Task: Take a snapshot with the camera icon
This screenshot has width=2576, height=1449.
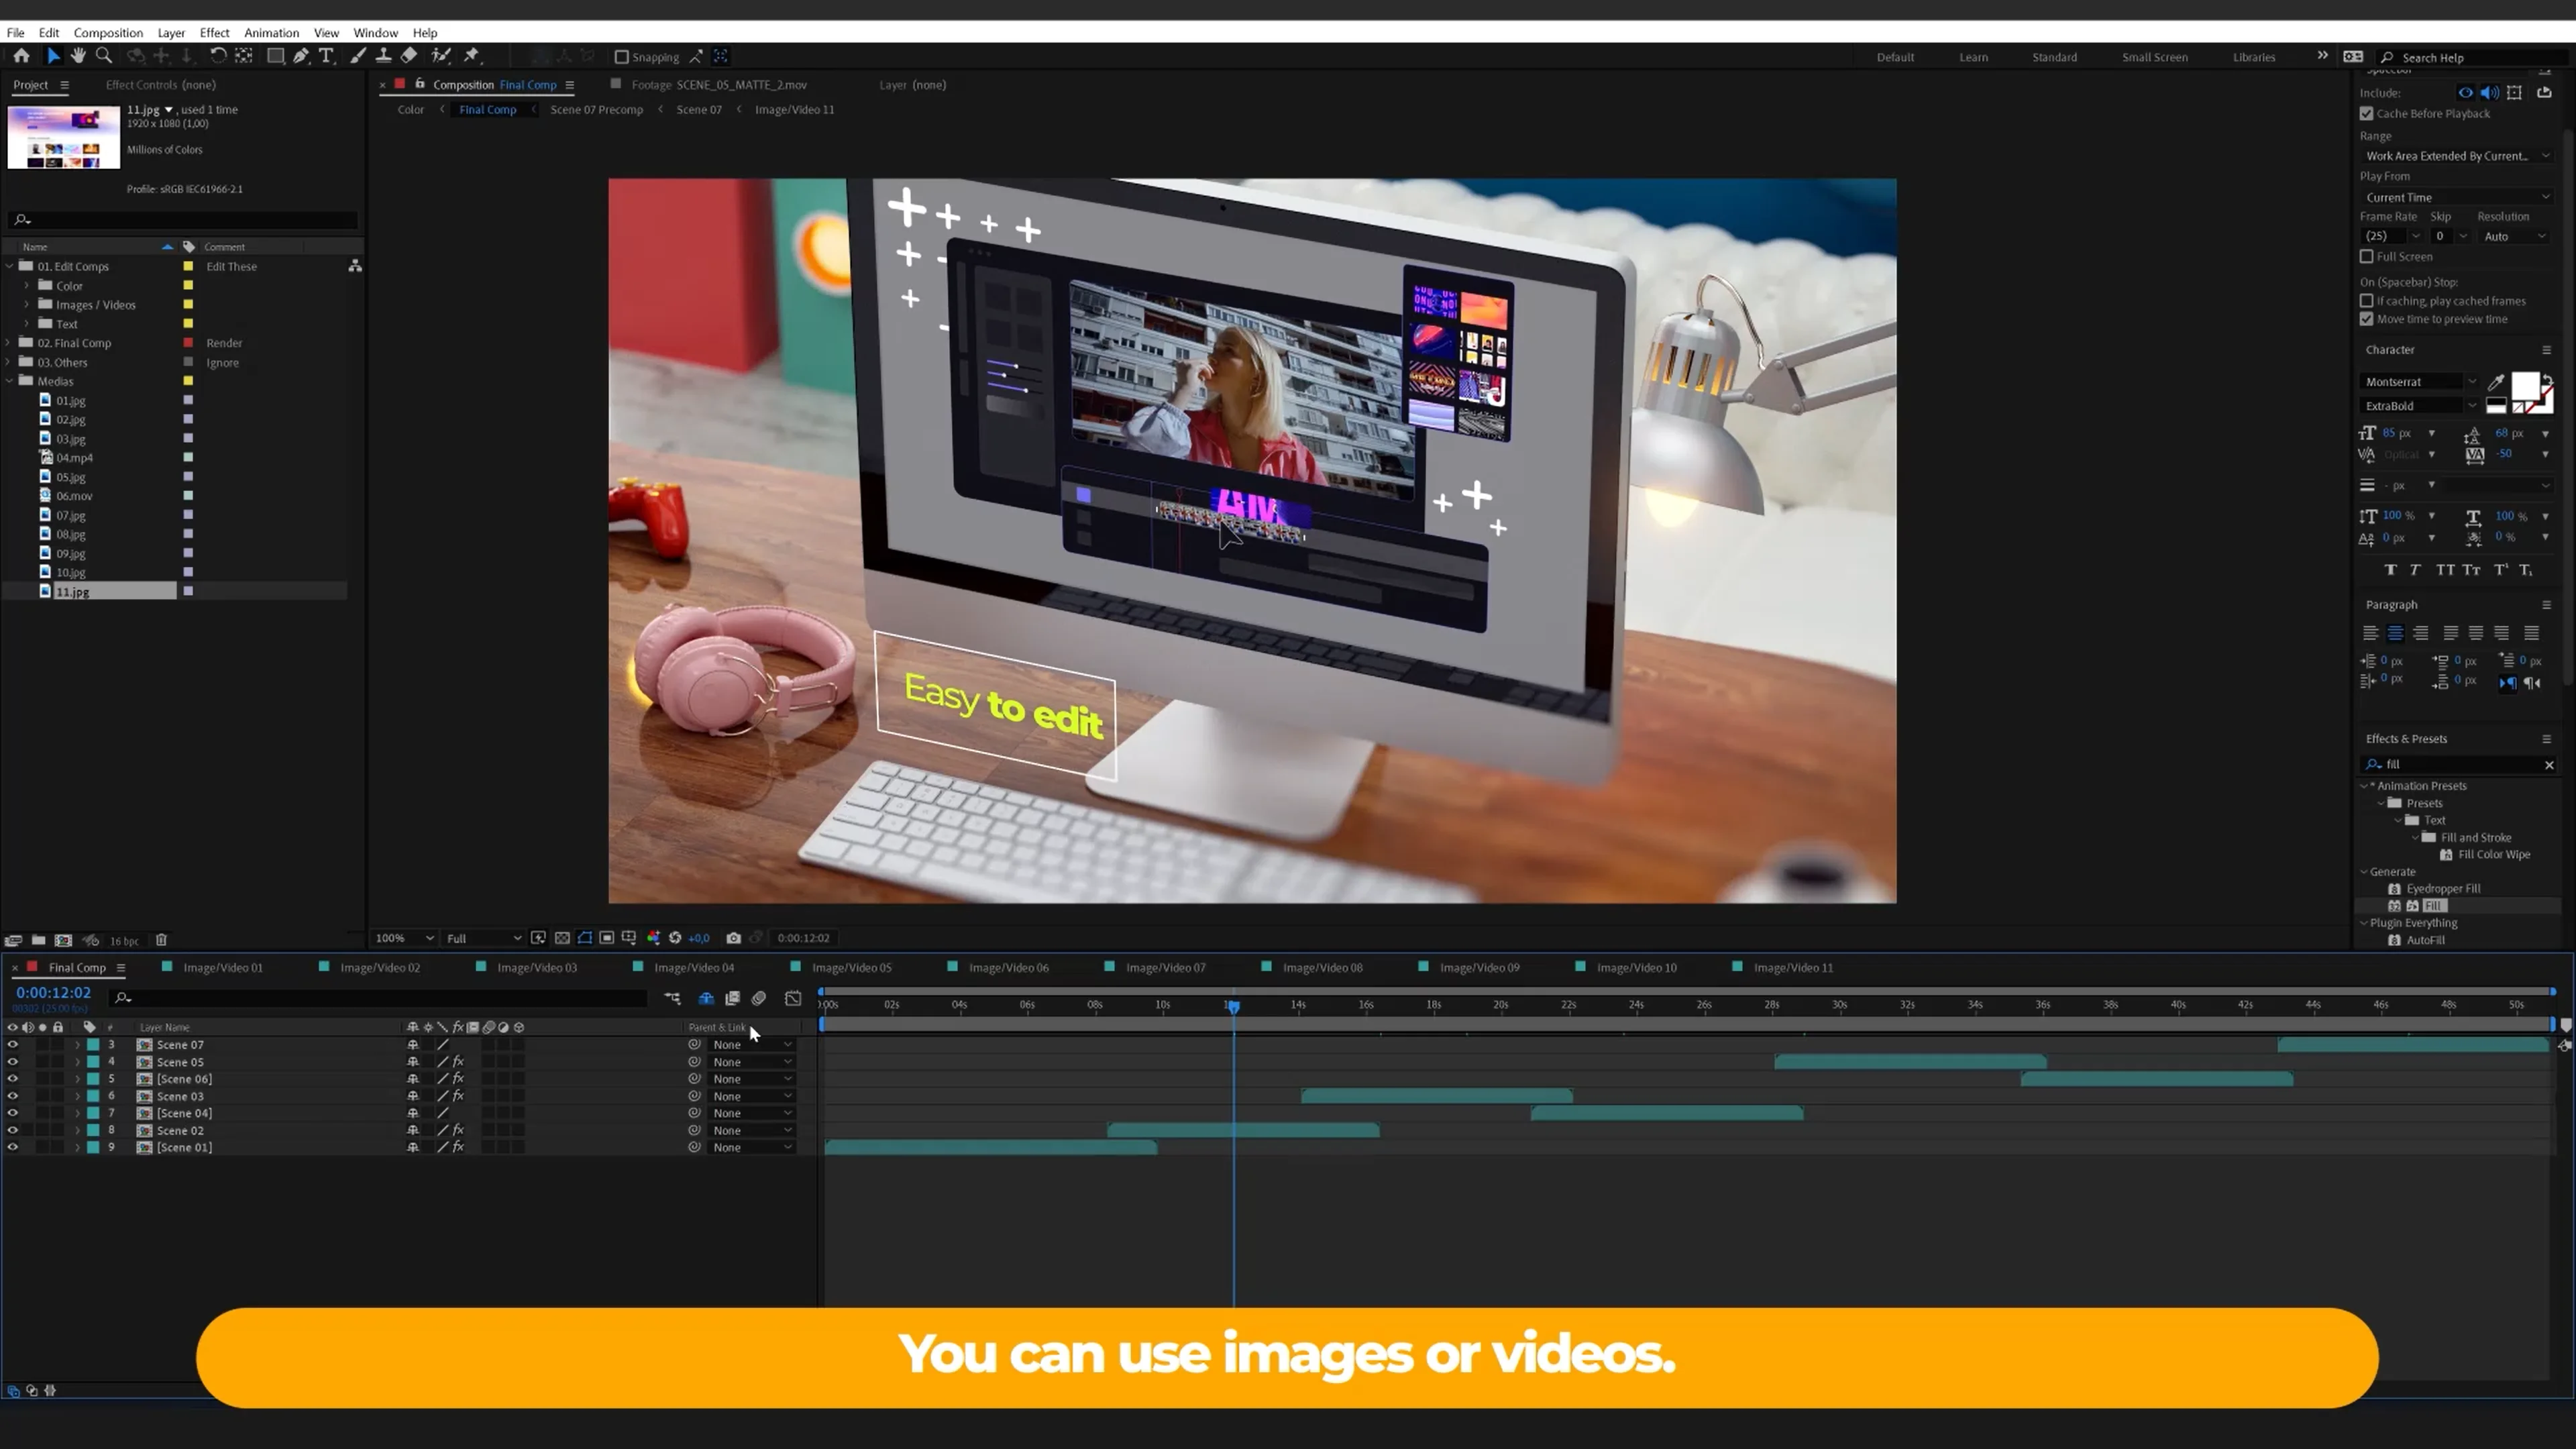Action: pos(733,938)
